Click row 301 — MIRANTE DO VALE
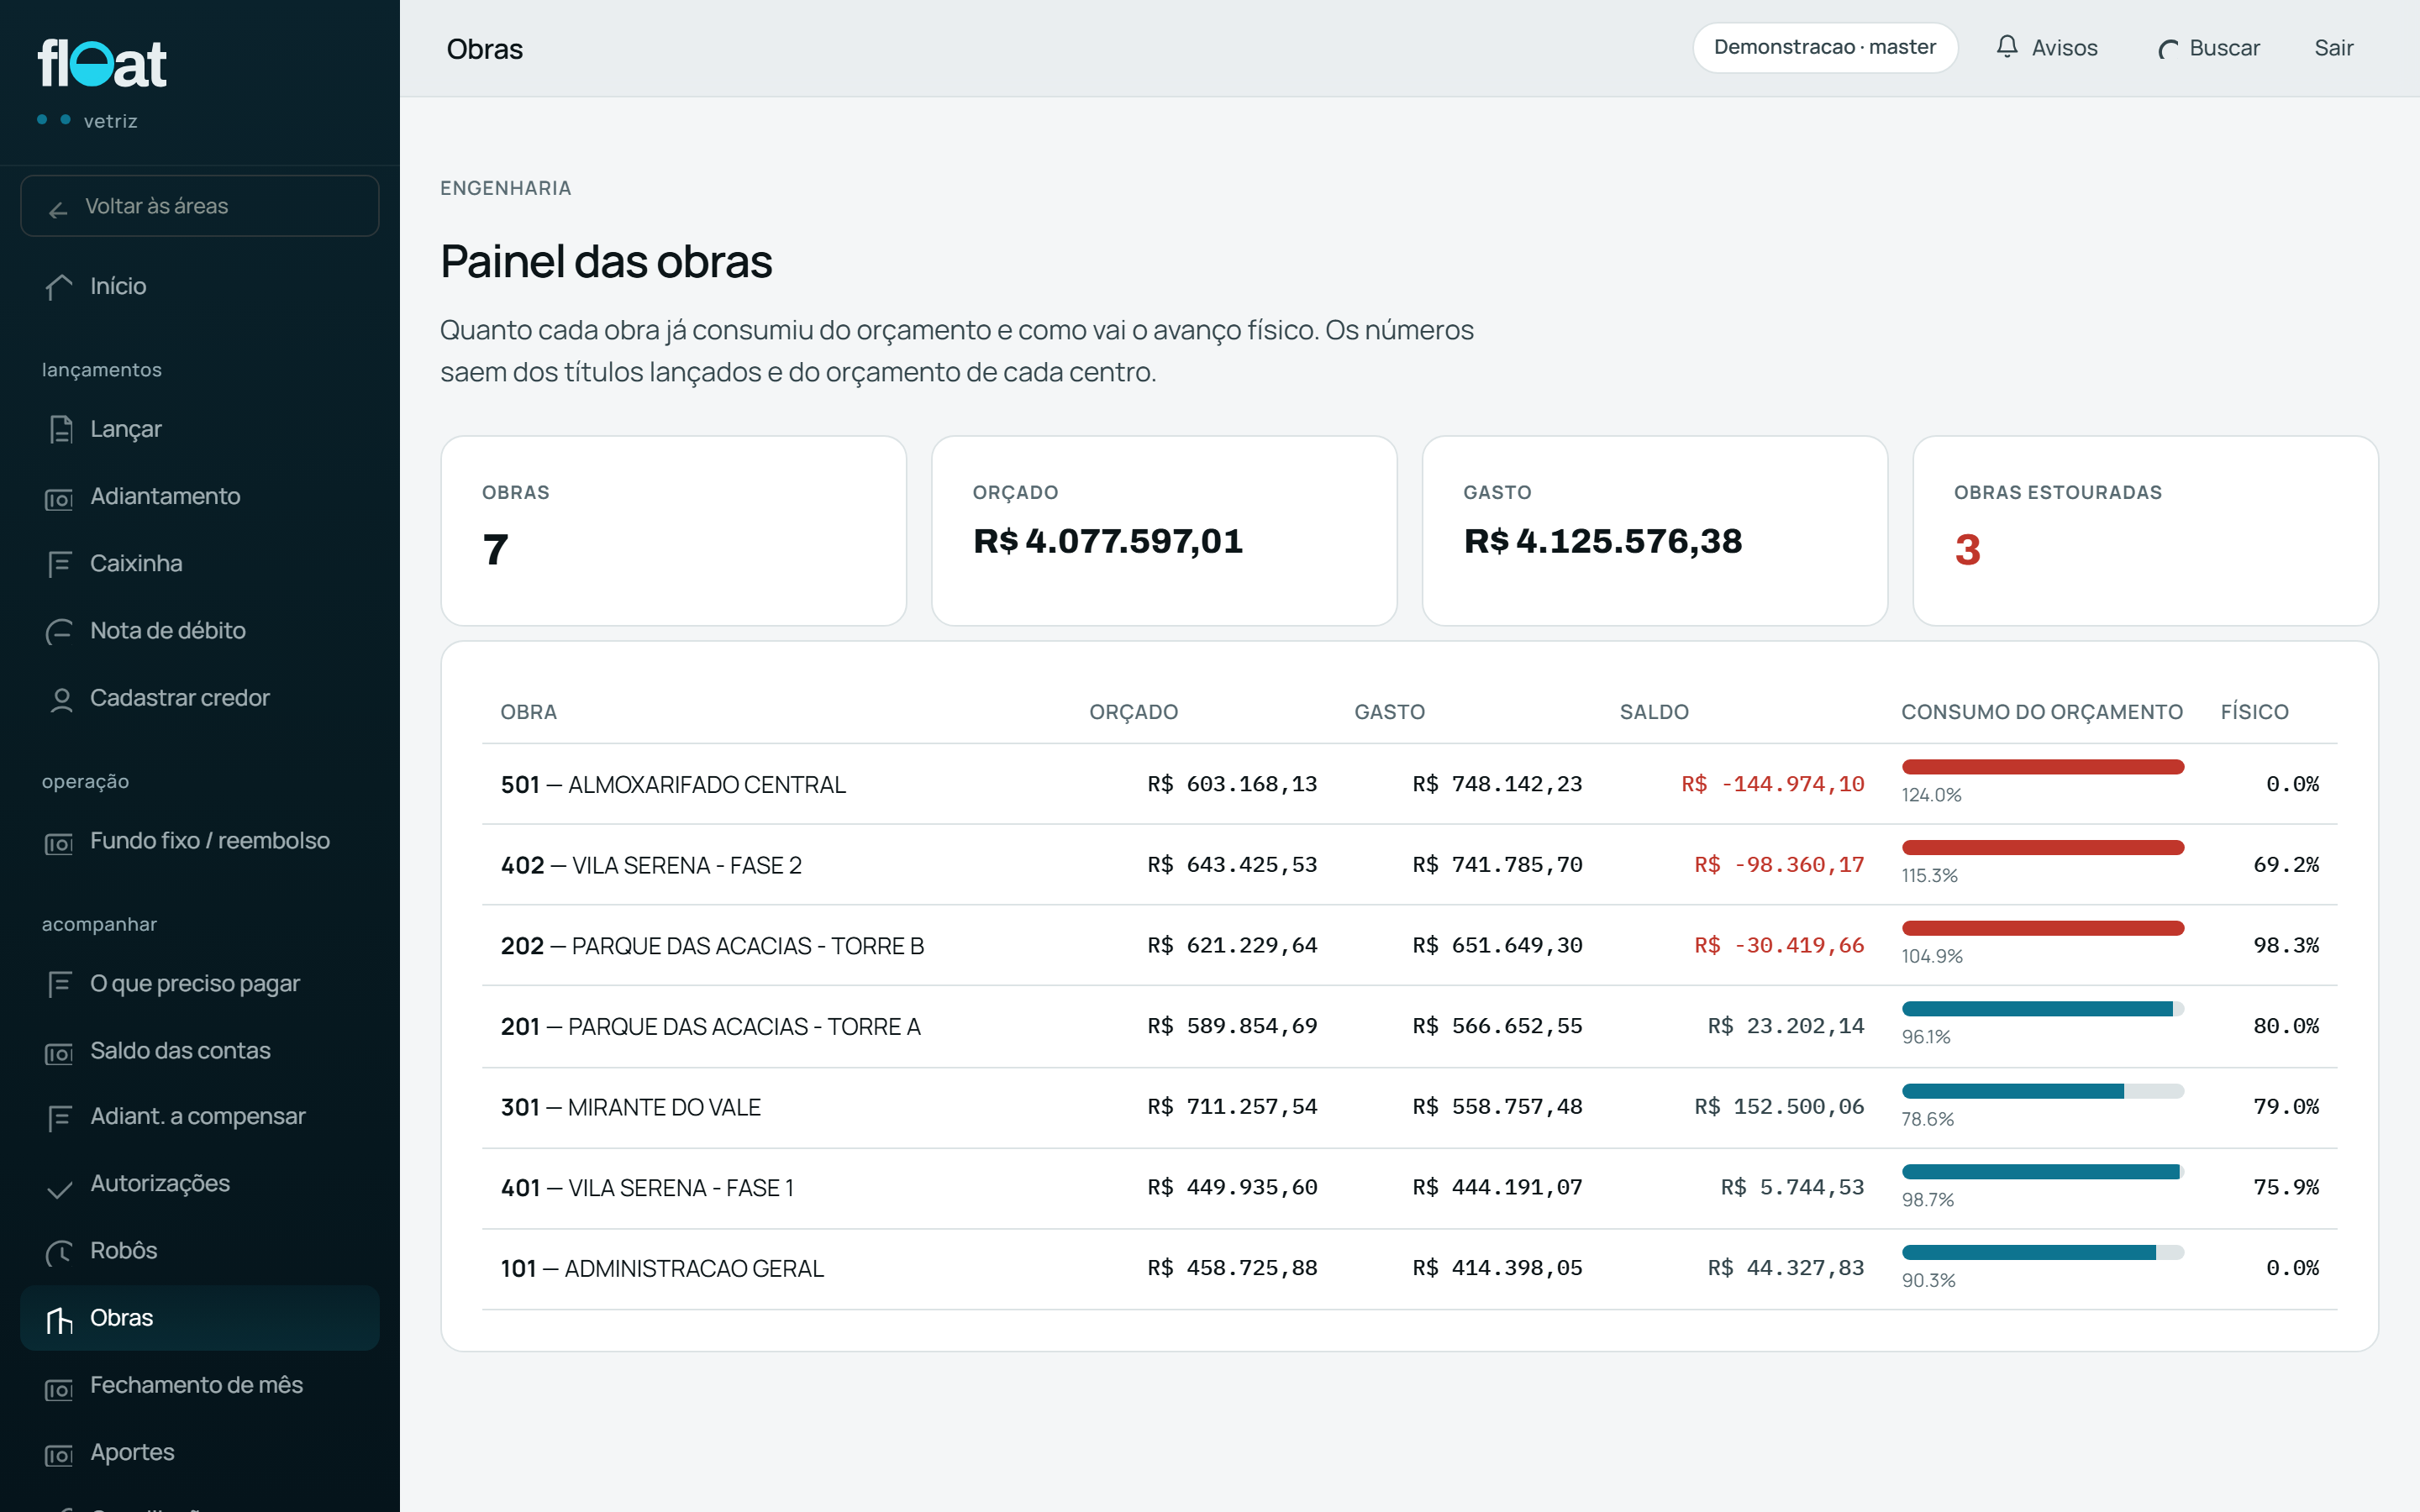The width and height of the screenshot is (2420, 1512). point(1409,1108)
